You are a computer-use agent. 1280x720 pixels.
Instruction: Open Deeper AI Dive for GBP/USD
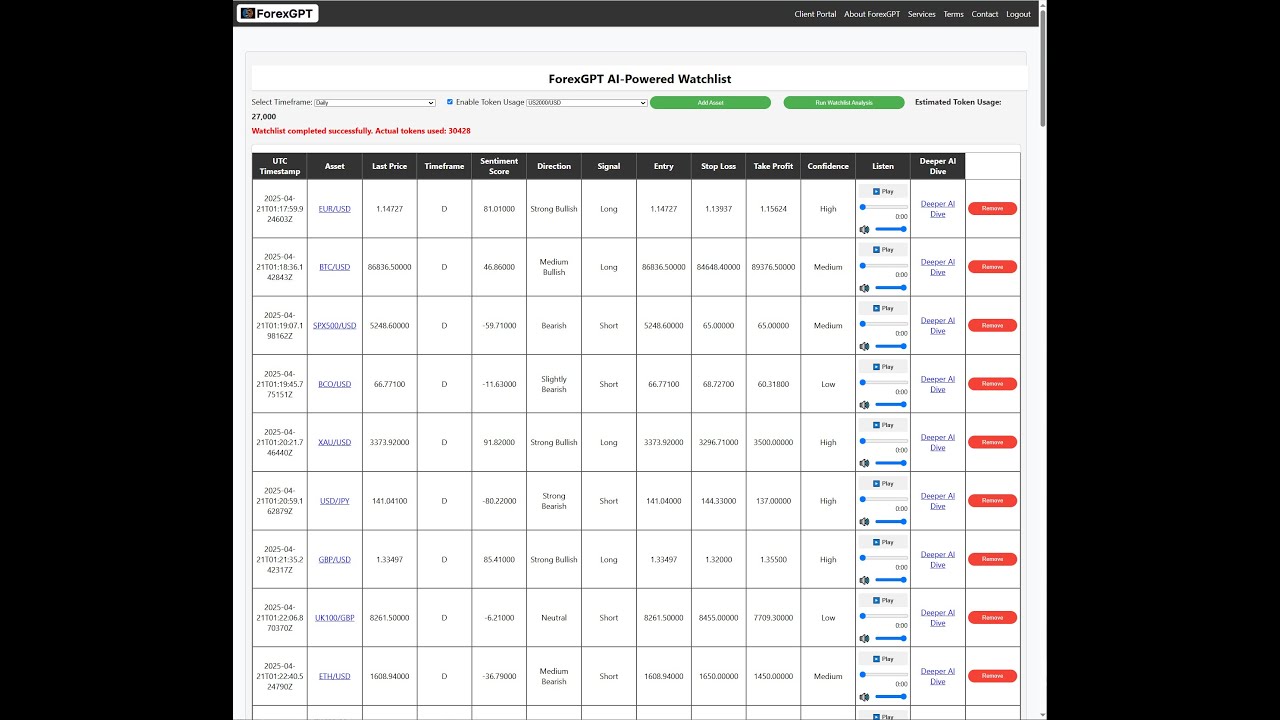pyautogui.click(x=938, y=559)
